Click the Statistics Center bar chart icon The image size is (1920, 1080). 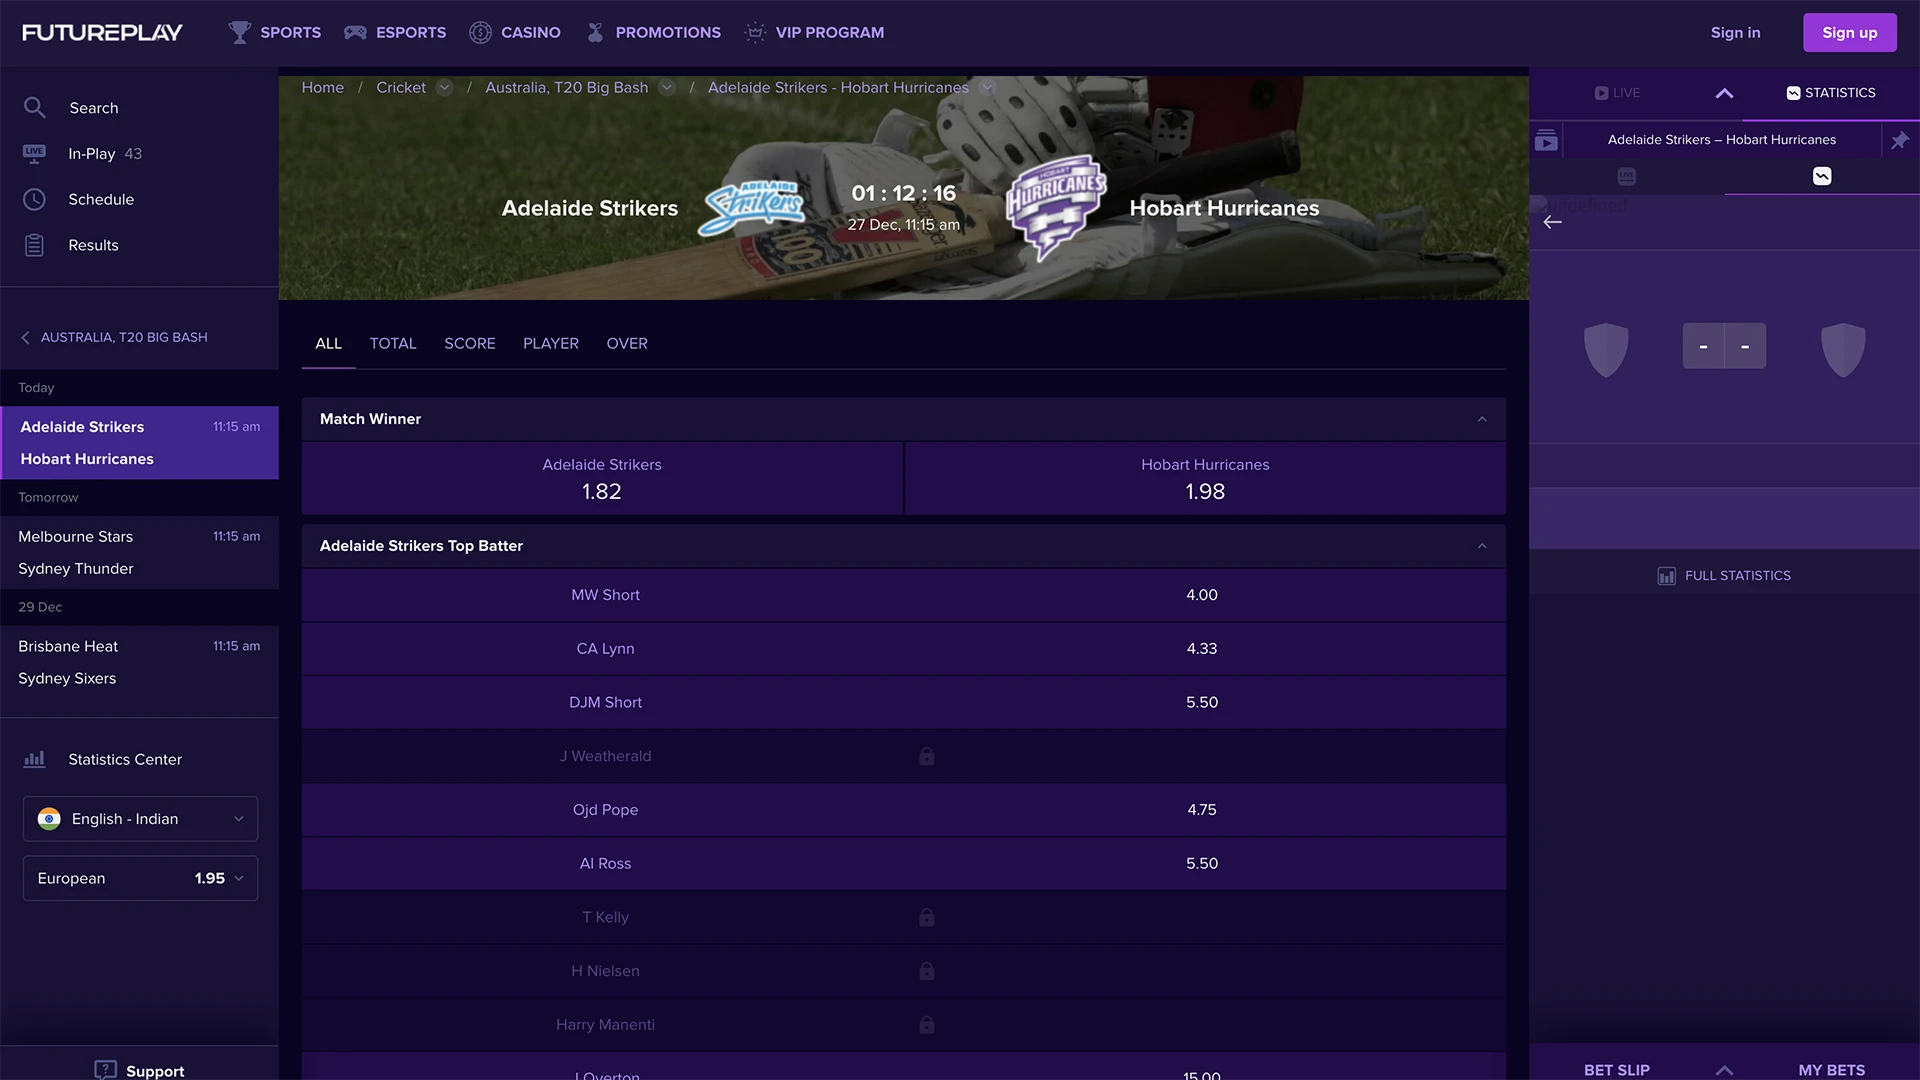pos(34,759)
